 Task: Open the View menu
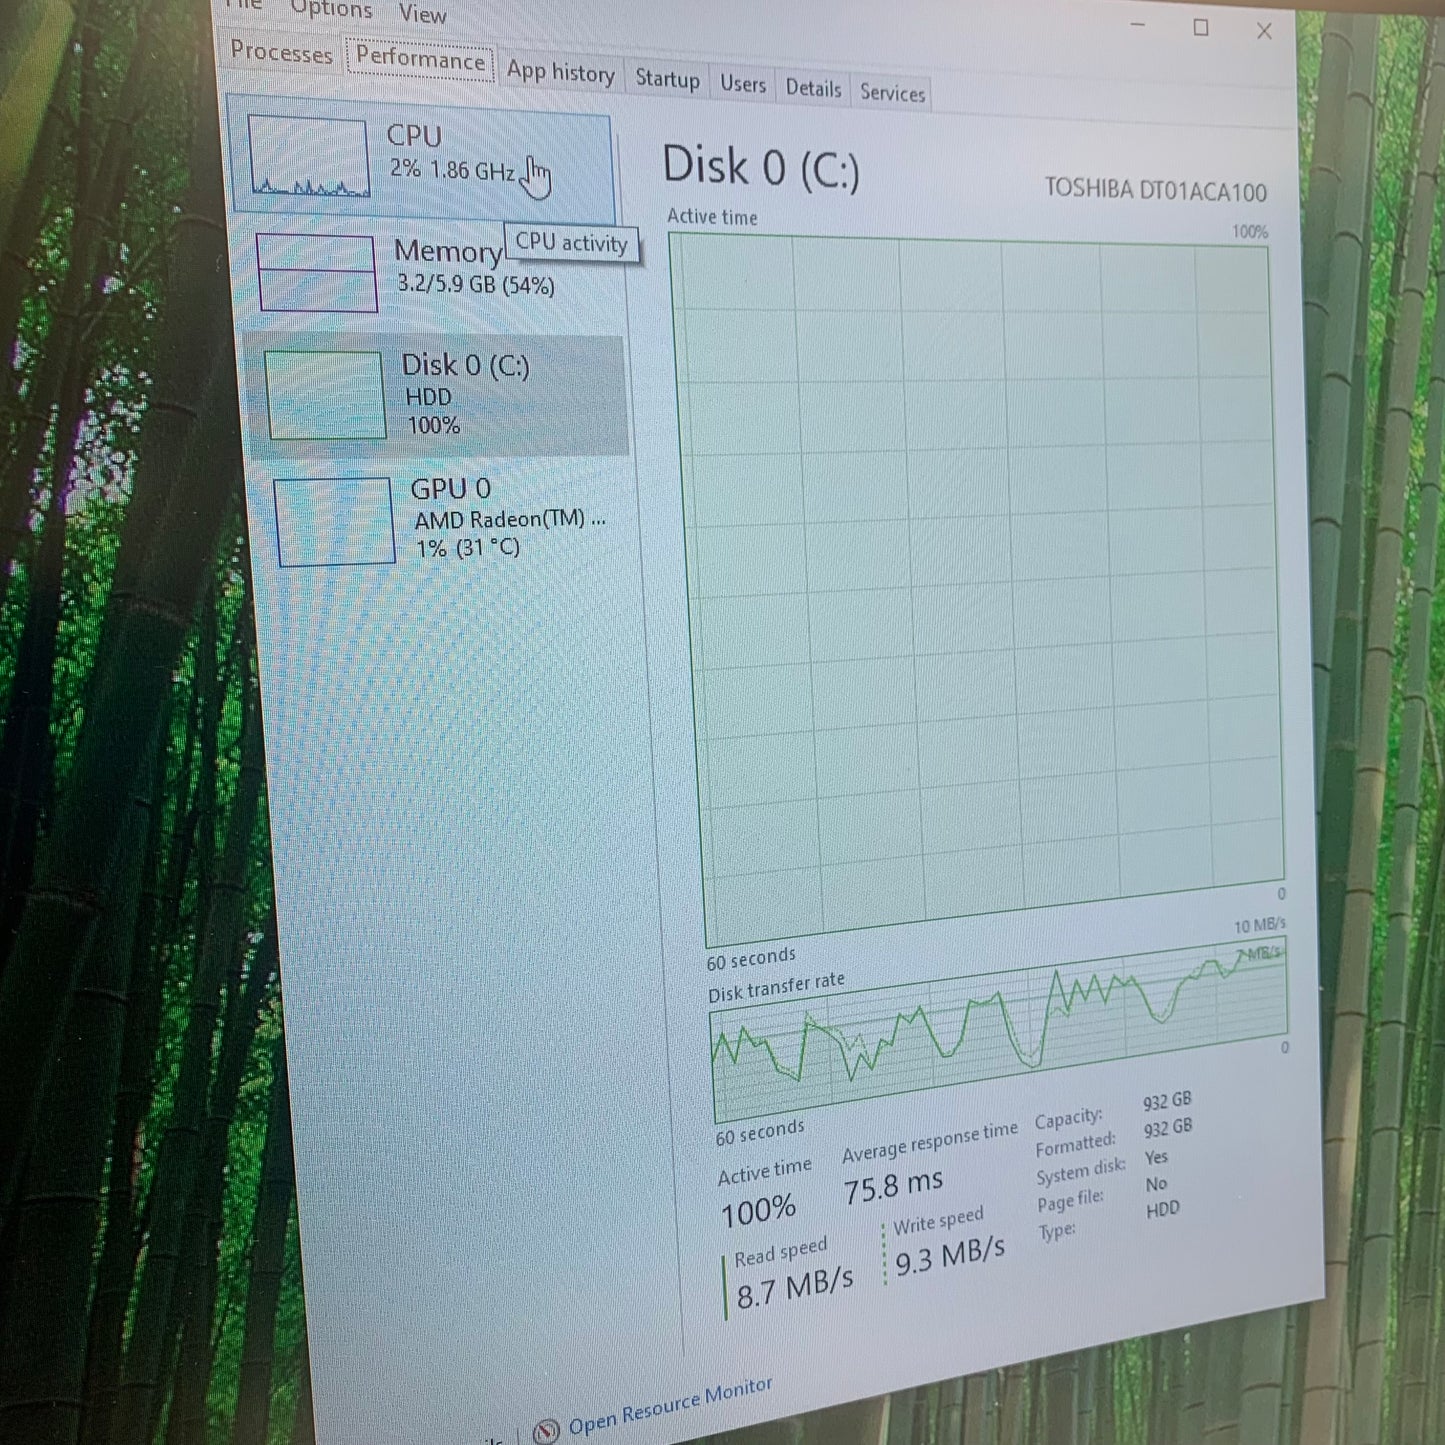point(422,16)
